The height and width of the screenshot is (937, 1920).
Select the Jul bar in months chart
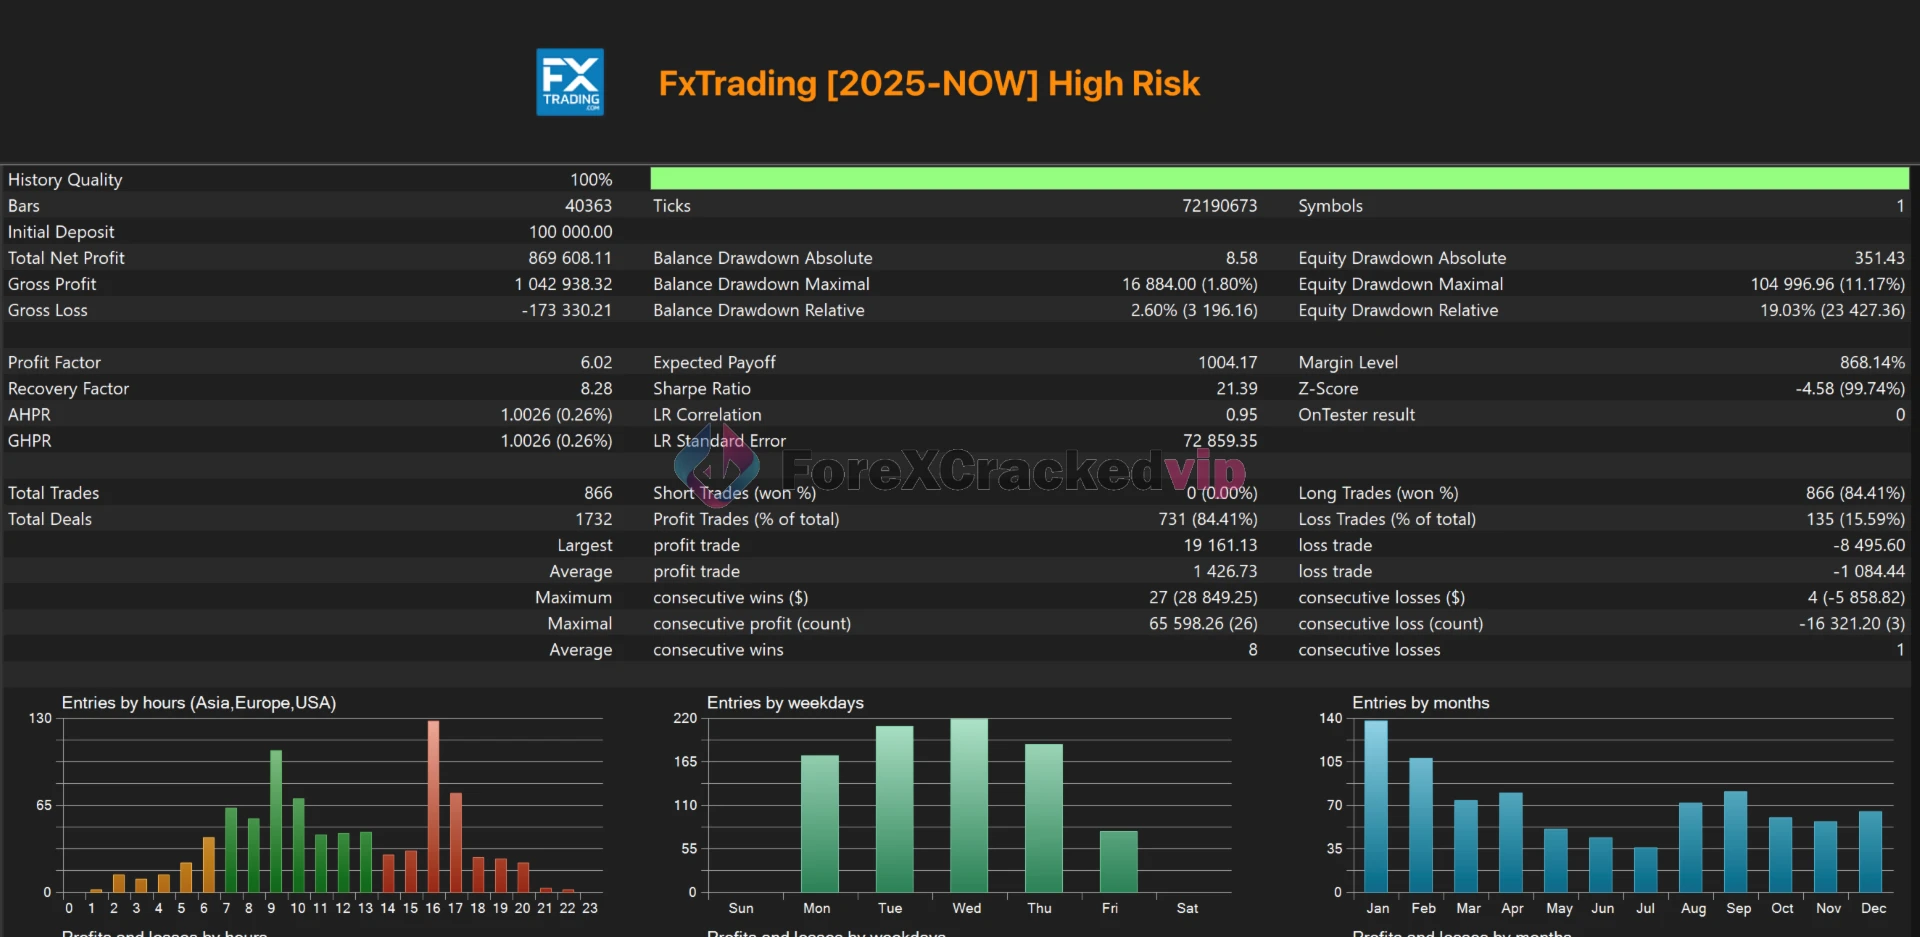pyautogui.click(x=1645, y=869)
